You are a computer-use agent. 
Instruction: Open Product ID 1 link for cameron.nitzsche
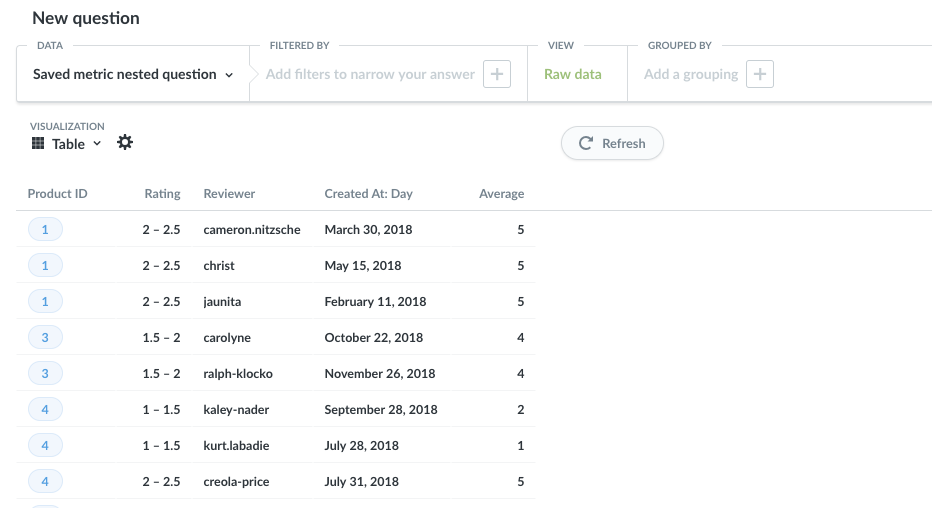pyautogui.click(x=45, y=230)
